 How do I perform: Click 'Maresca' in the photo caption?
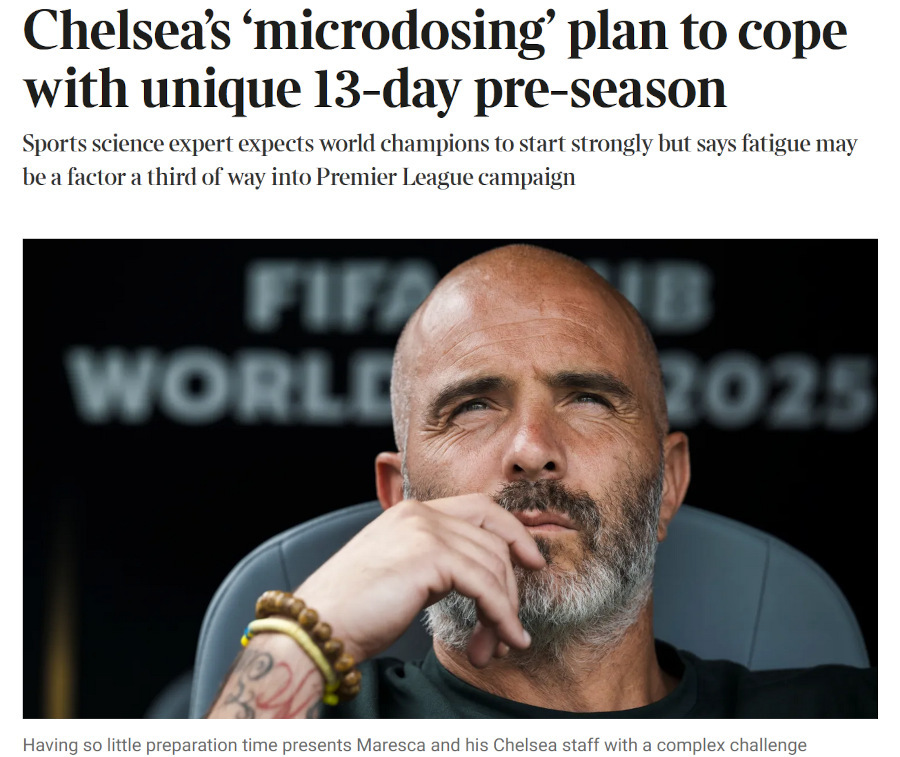click(x=391, y=745)
